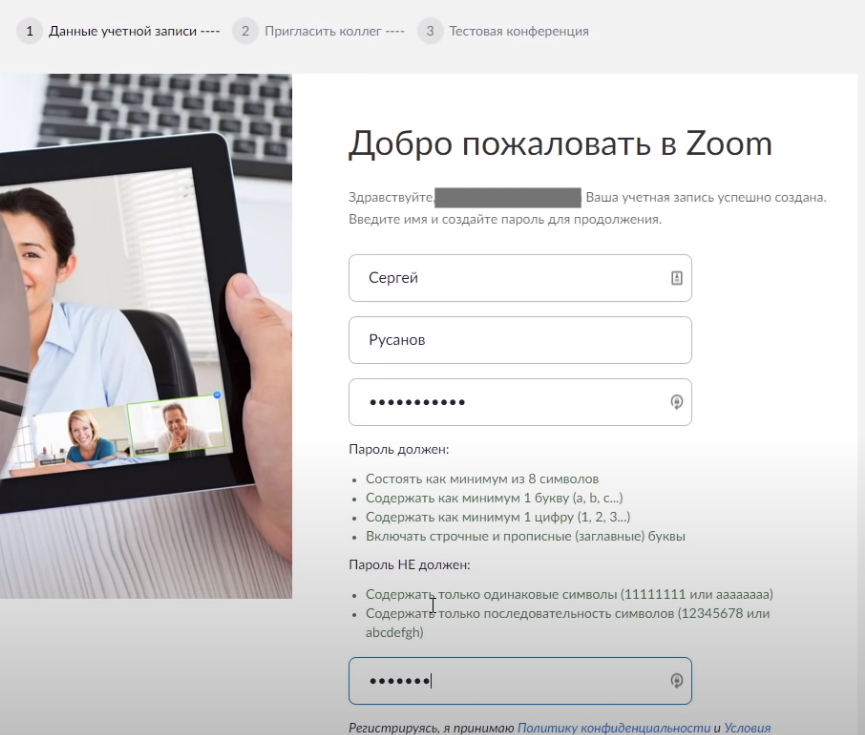Click the step 3 number circle
This screenshot has width=865, height=735.
click(430, 31)
